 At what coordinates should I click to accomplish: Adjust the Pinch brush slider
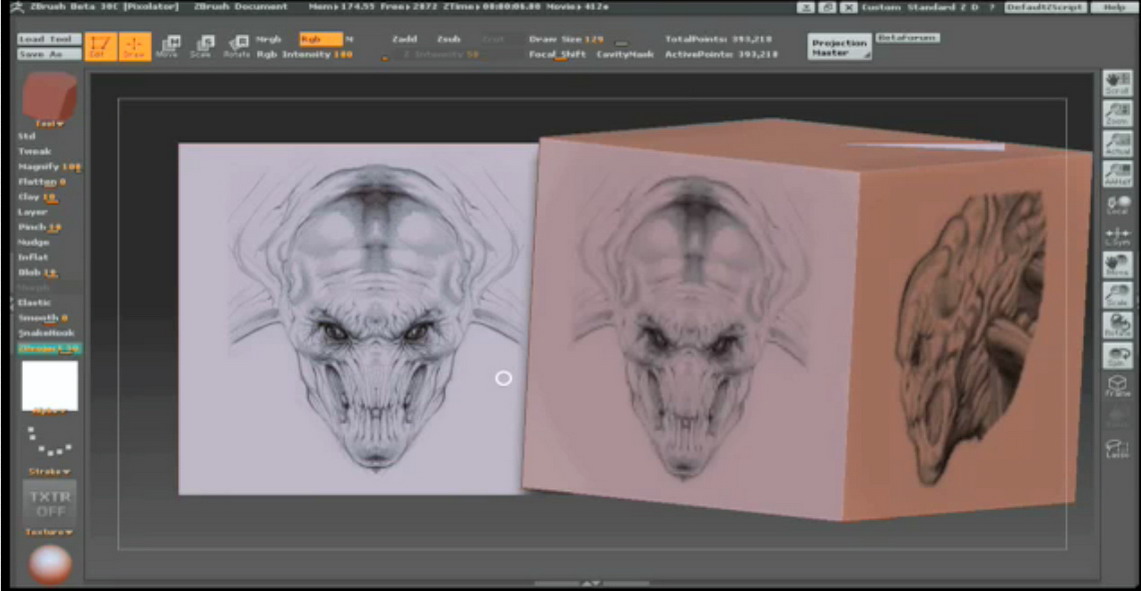(39, 227)
